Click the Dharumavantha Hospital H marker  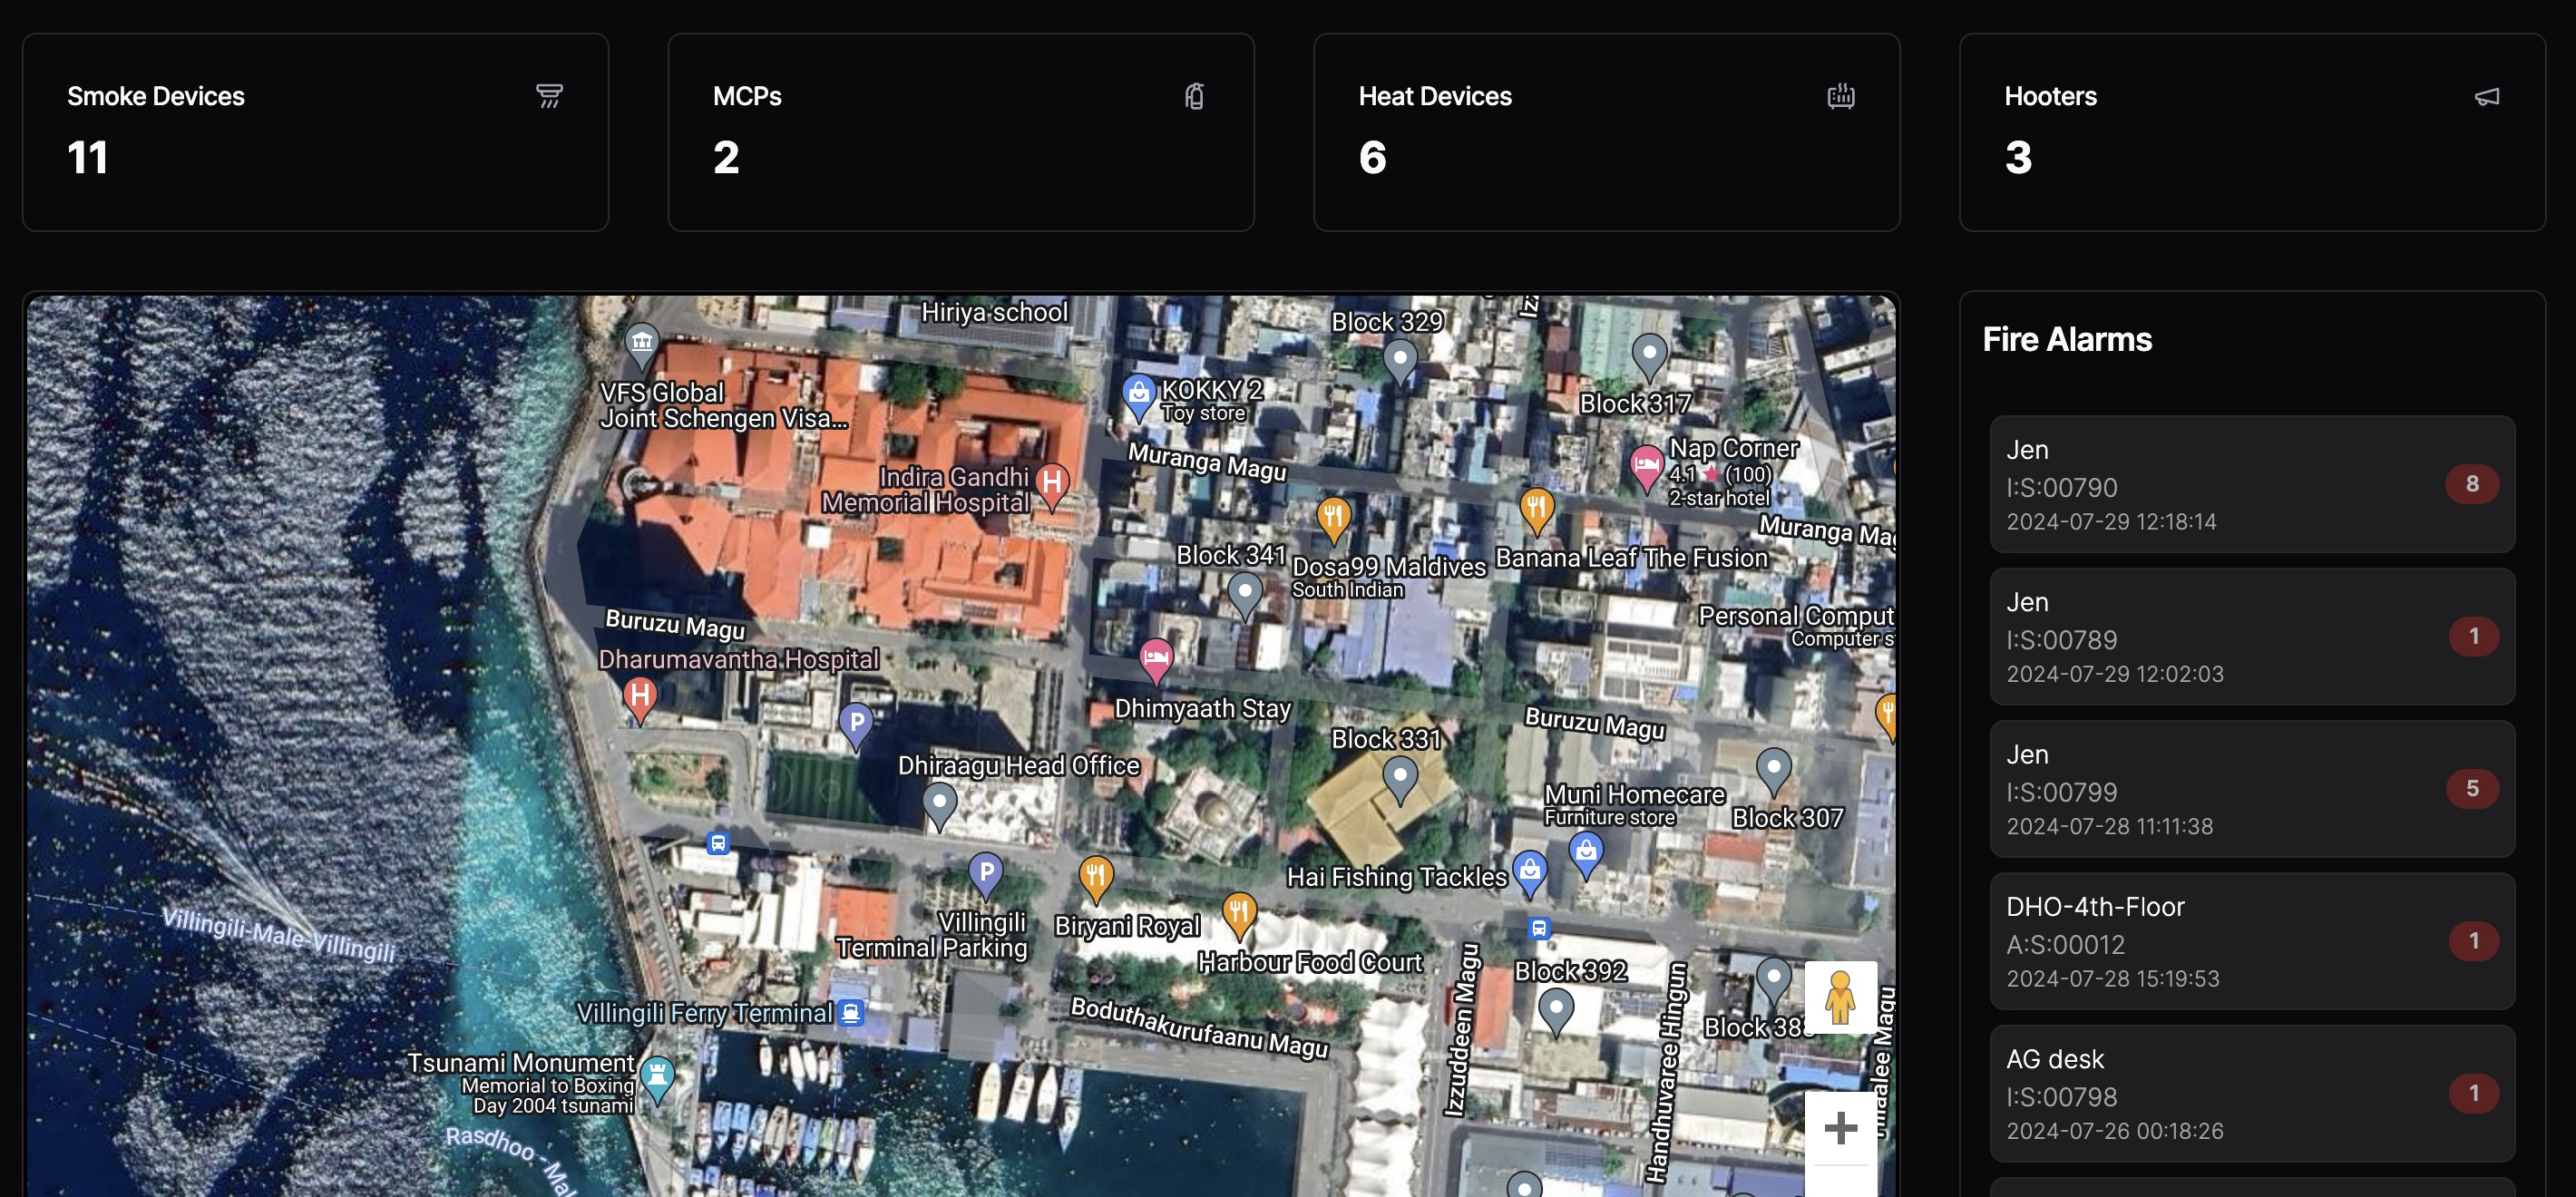pyautogui.click(x=640, y=696)
